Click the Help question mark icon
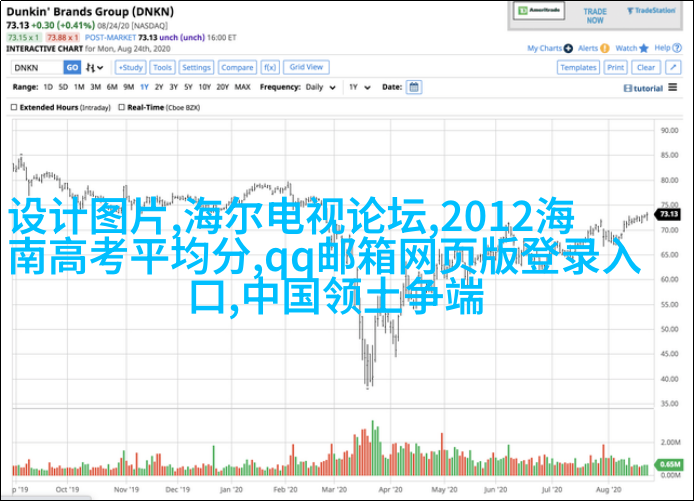Screen dimensions: 695x502 [x=677, y=48]
